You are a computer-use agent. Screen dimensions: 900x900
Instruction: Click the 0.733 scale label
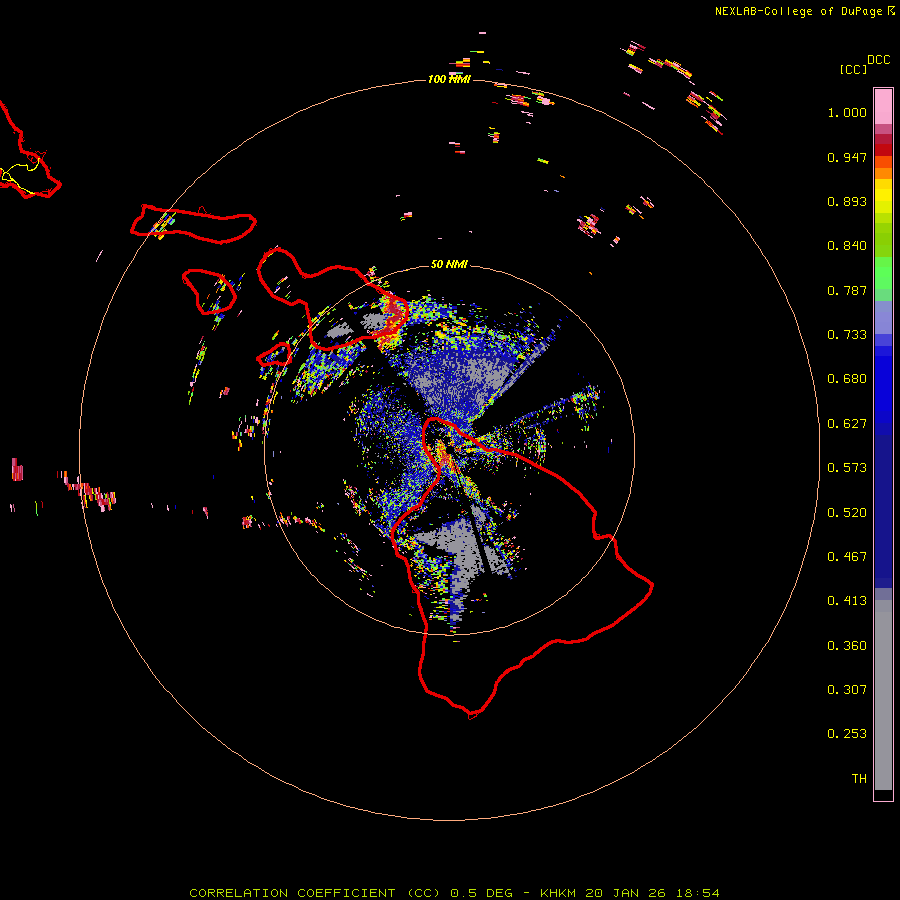[x=847, y=335]
